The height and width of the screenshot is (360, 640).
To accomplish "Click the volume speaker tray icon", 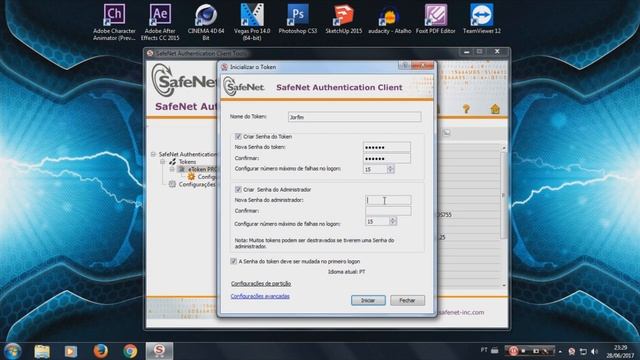I will tap(595, 351).
